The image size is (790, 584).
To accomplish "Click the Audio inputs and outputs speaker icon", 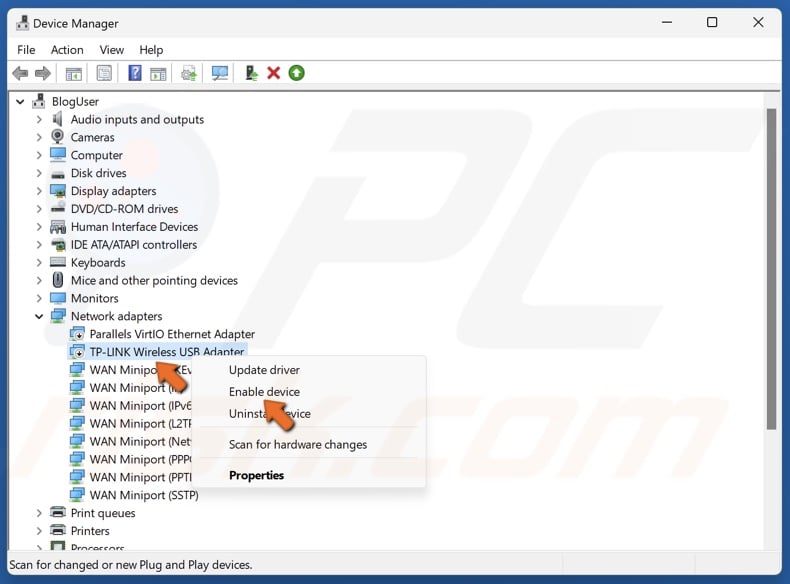I will tap(57, 119).
